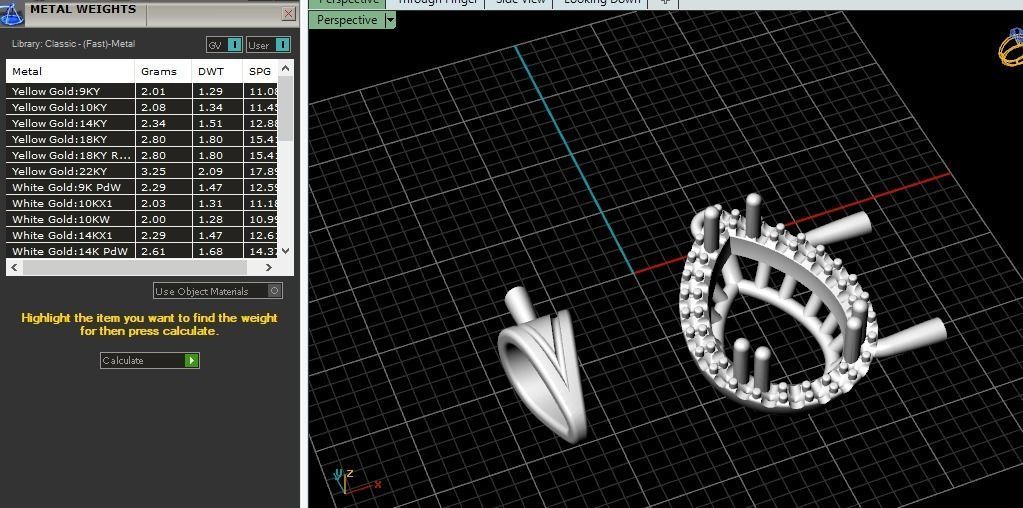Click the 2.00 grams value for 10KW
1023x508 pixels.
[153, 219]
